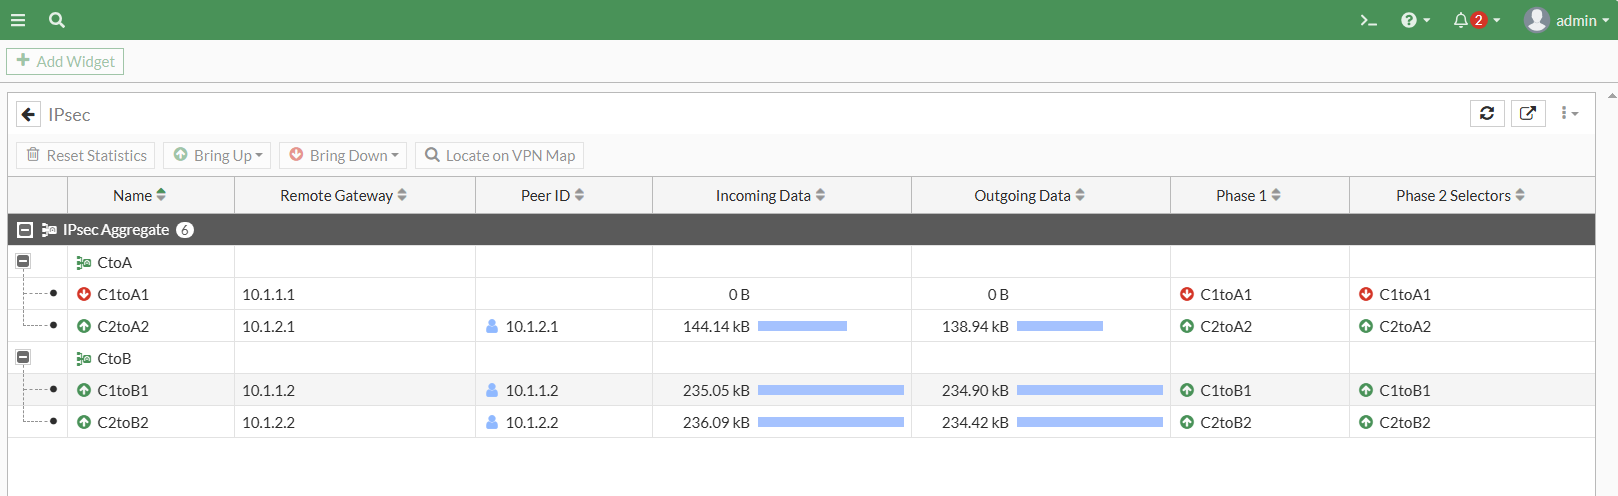Click the green up icon for C2toB2 name
The height and width of the screenshot is (496, 1618).
(84, 422)
